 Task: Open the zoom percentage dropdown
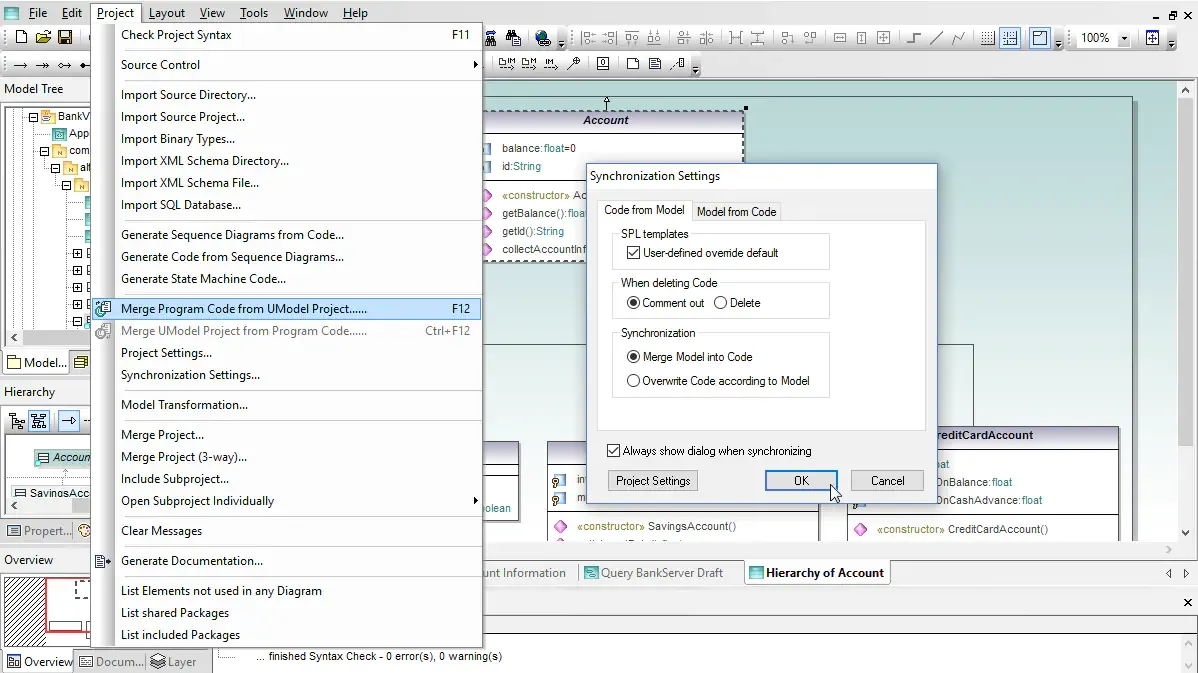tap(1124, 38)
